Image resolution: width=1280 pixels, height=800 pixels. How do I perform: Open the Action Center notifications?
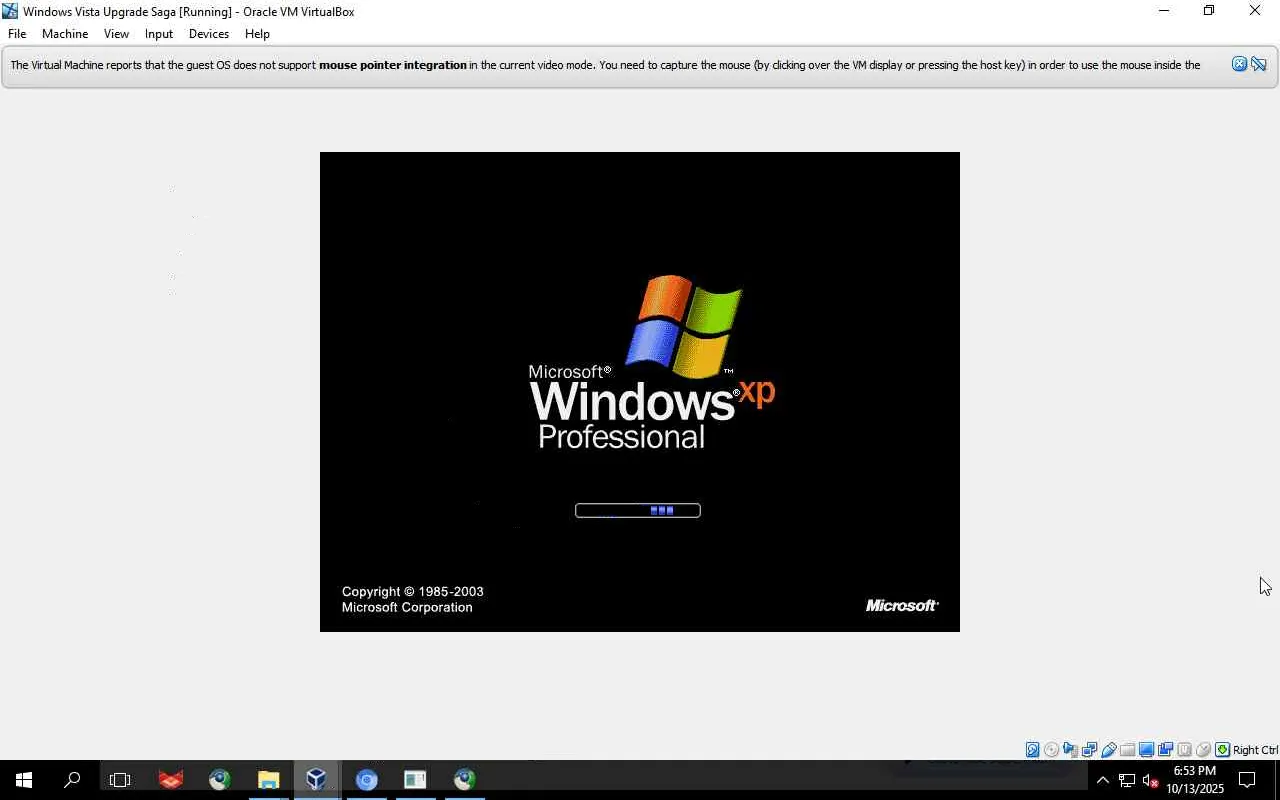coord(1247,780)
